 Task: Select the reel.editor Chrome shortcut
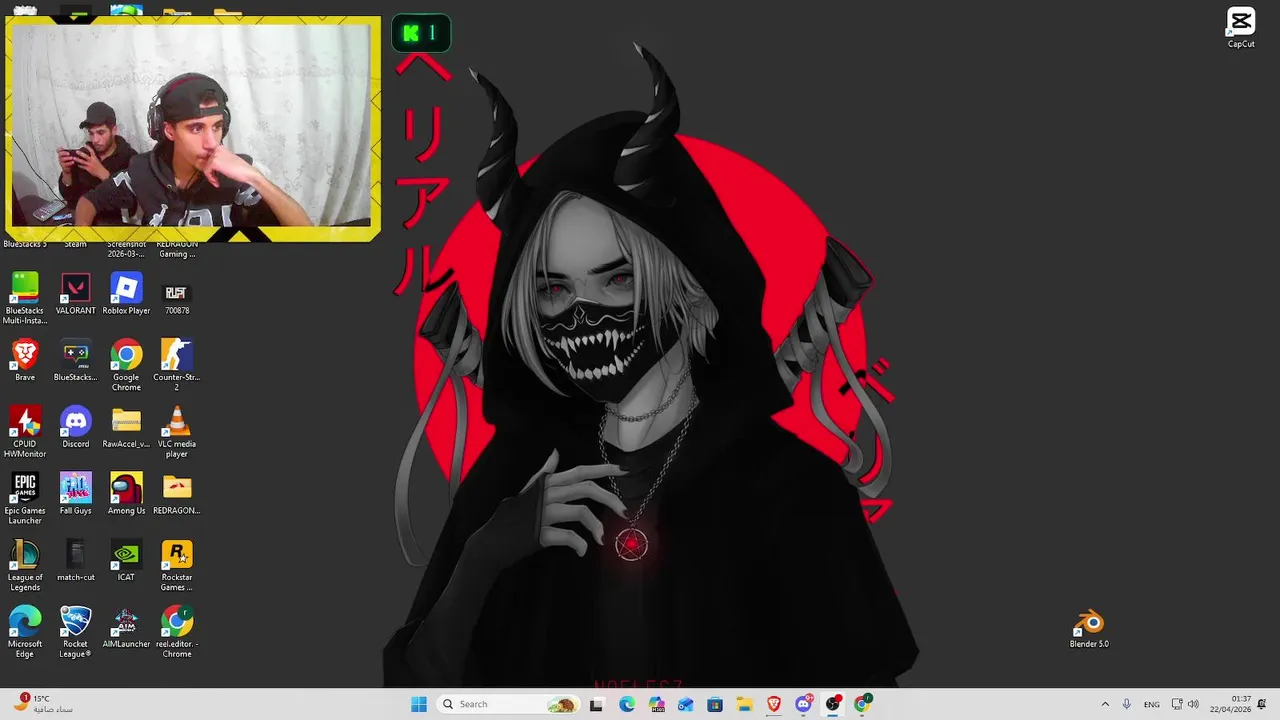[x=177, y=632]
